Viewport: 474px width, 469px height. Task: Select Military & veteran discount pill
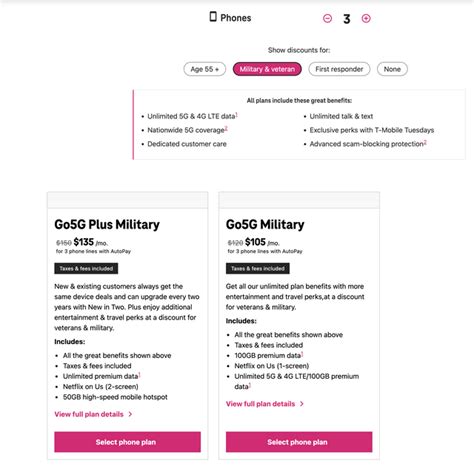pos(267,69)
